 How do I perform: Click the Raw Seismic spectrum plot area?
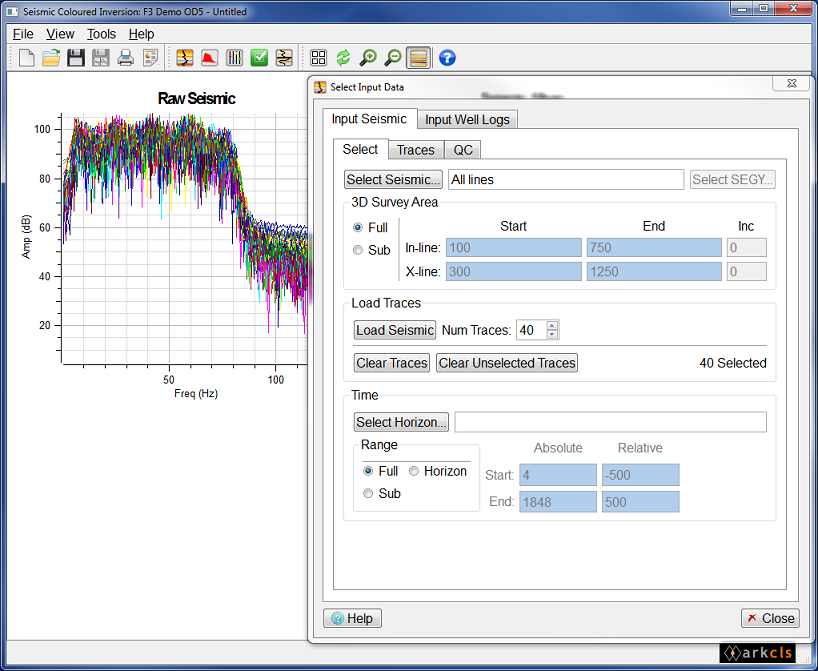click(x=185, y=239)
